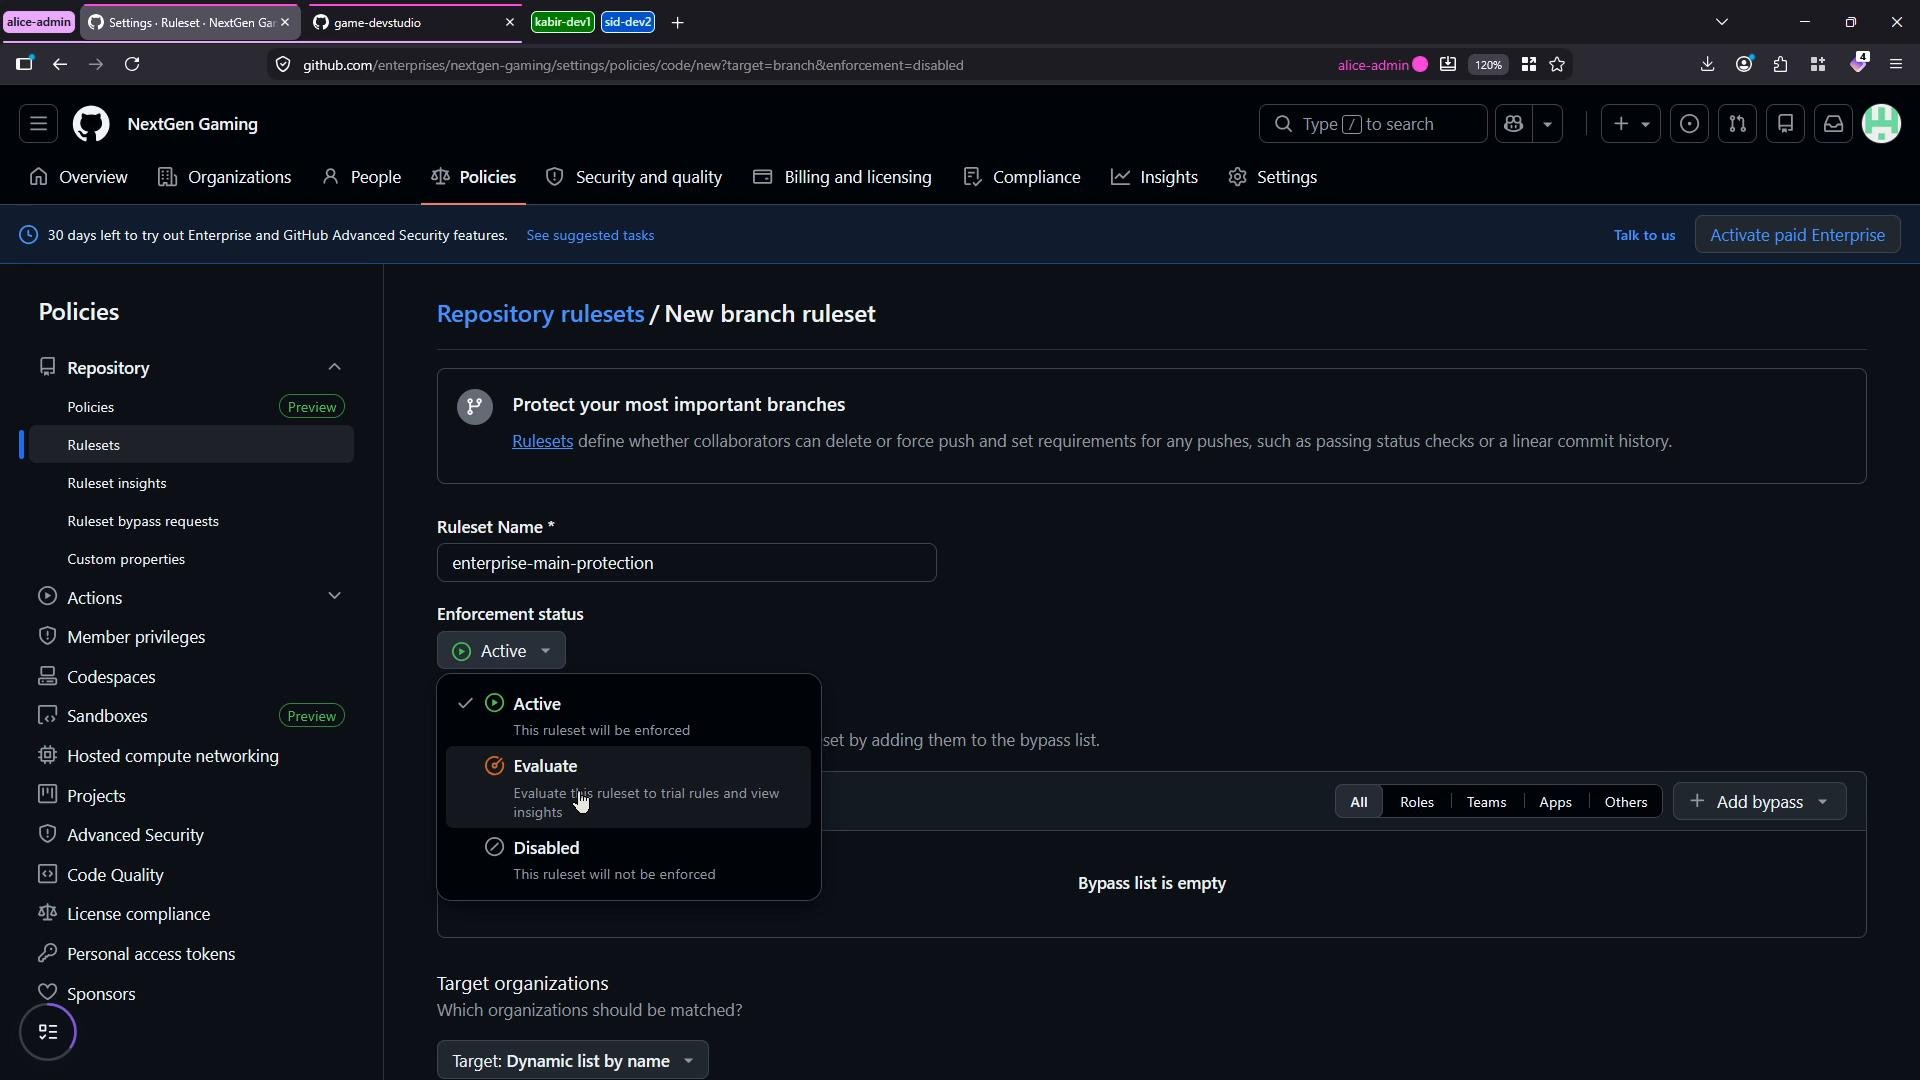This screenshot has height=1080, width=1920.
Task: Focus the Type / to search box
Action: tap(1373, 124)
